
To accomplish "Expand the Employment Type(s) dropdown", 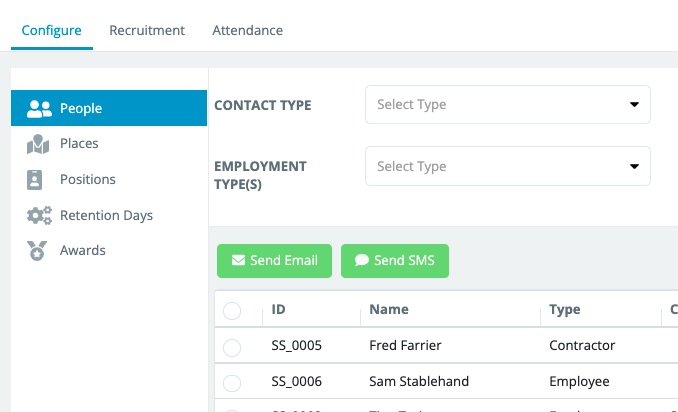I will coord(507,166).
